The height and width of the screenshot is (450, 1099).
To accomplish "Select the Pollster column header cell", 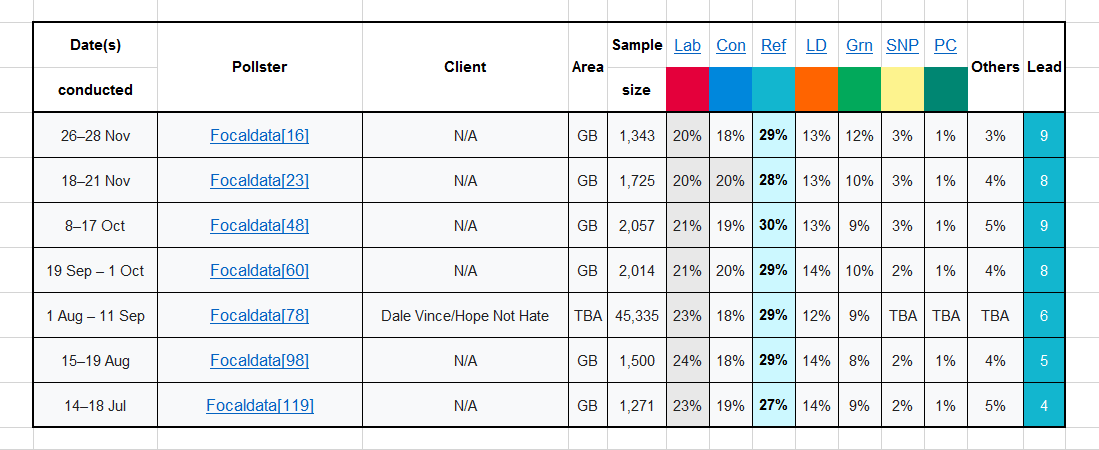I will [259, 67].
